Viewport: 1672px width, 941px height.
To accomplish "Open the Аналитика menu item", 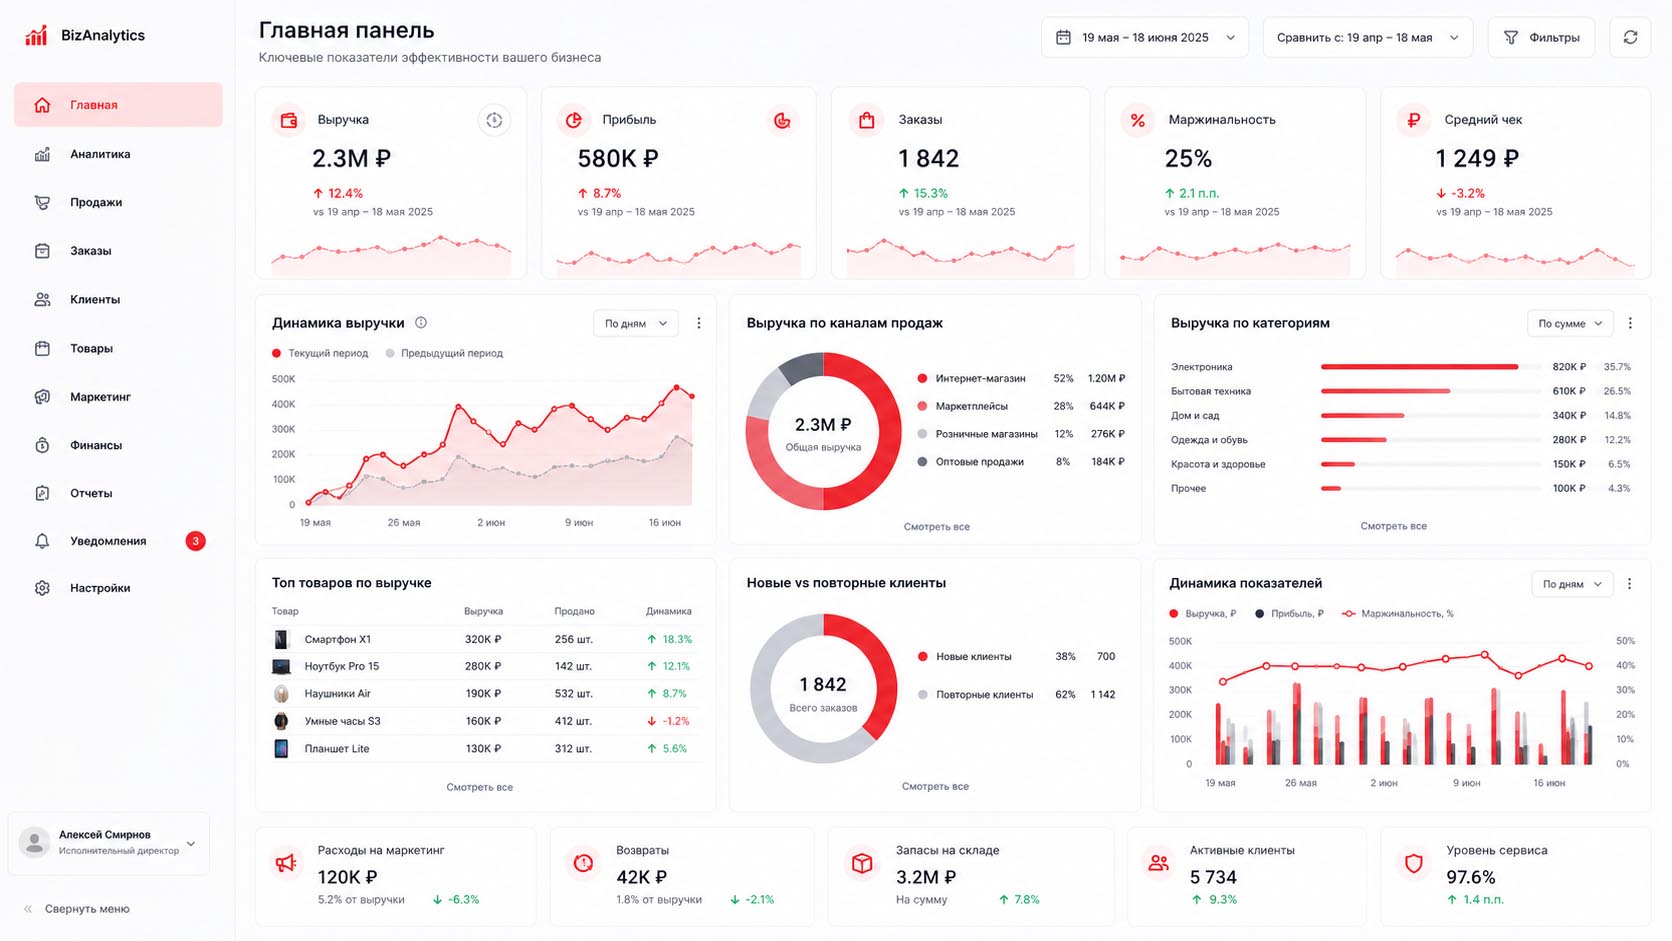I will click(x=118, y=154).
